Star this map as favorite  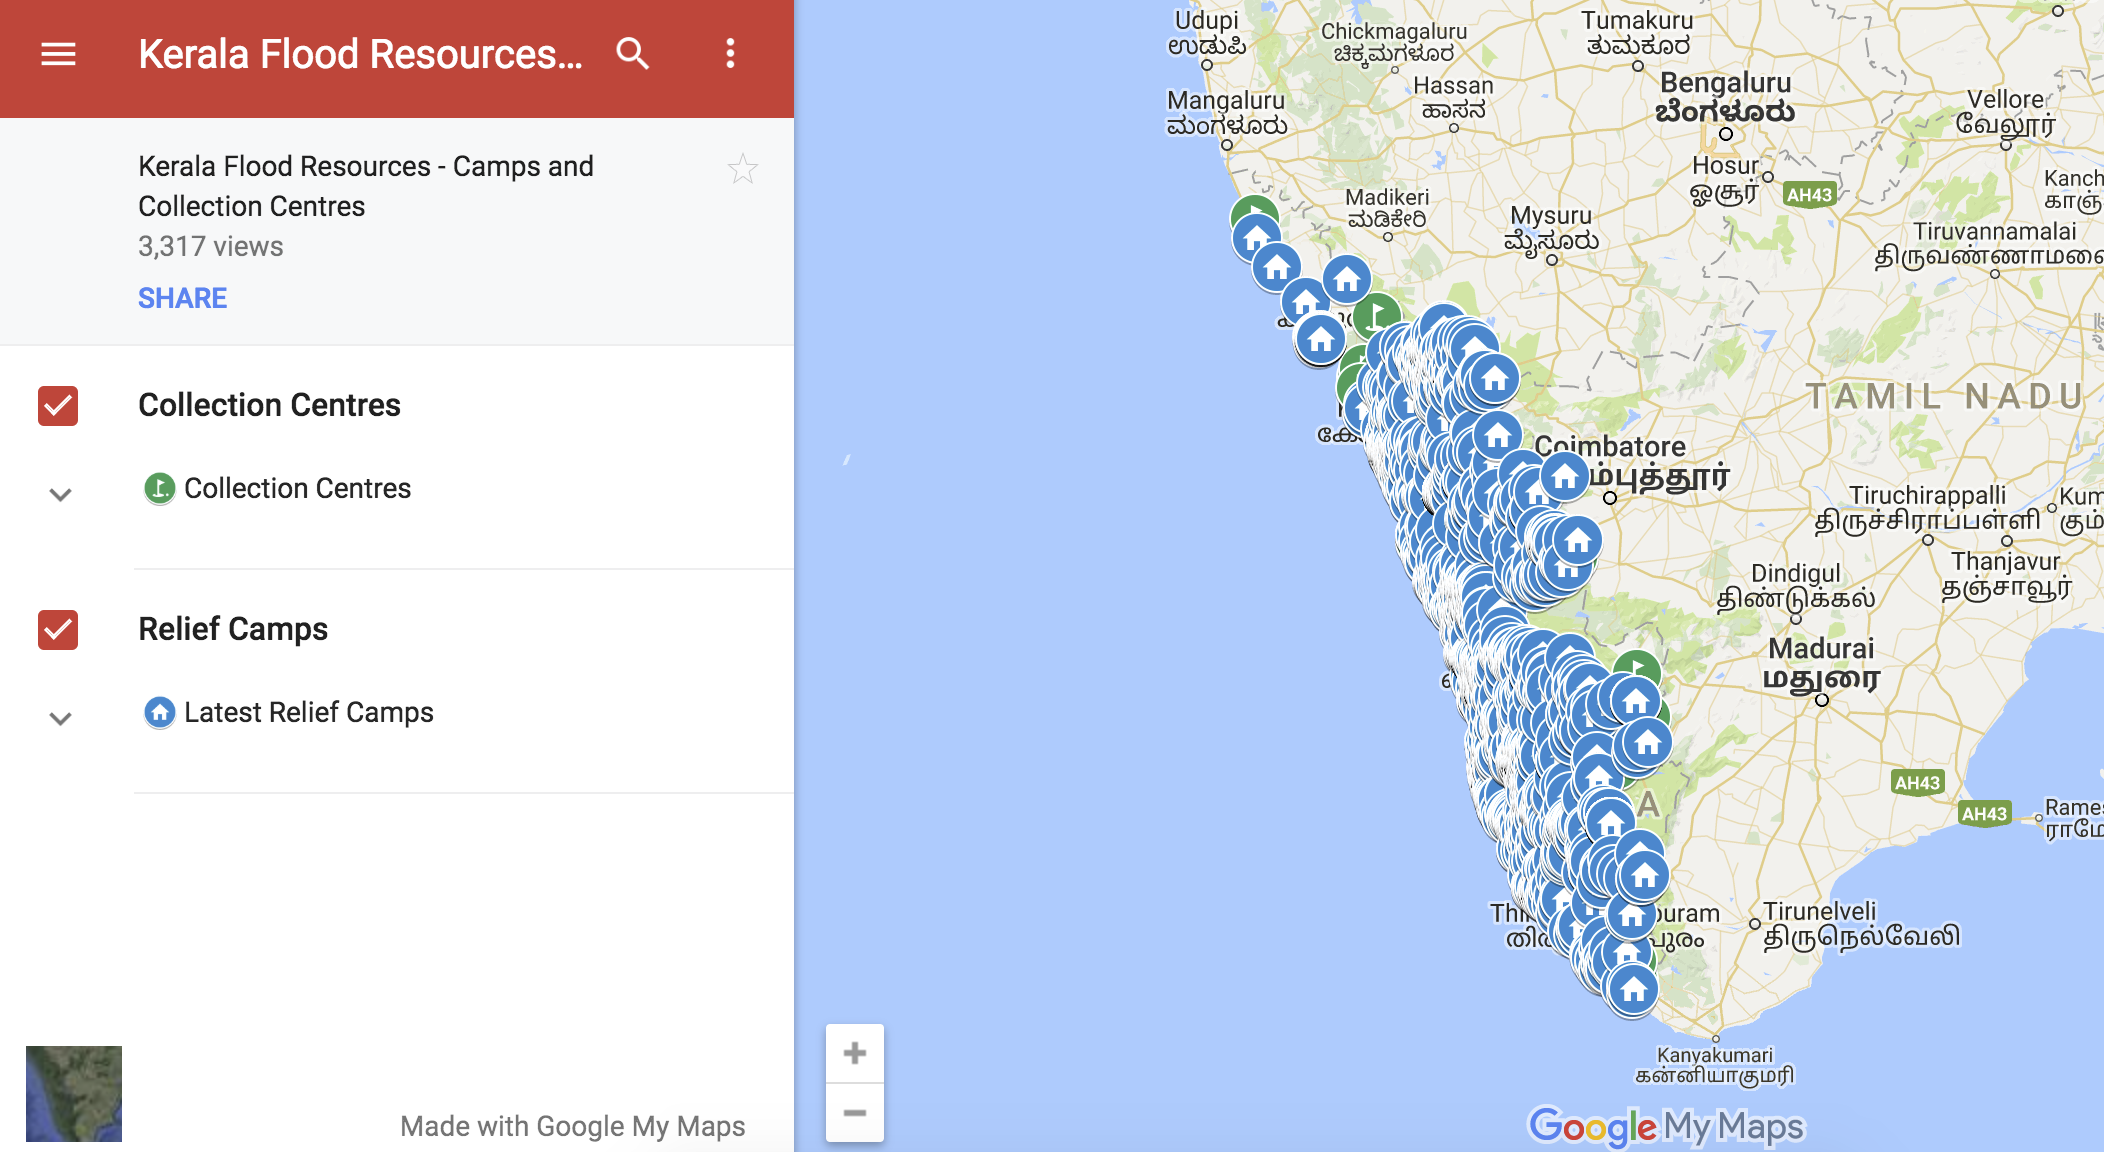click(742, 169)
